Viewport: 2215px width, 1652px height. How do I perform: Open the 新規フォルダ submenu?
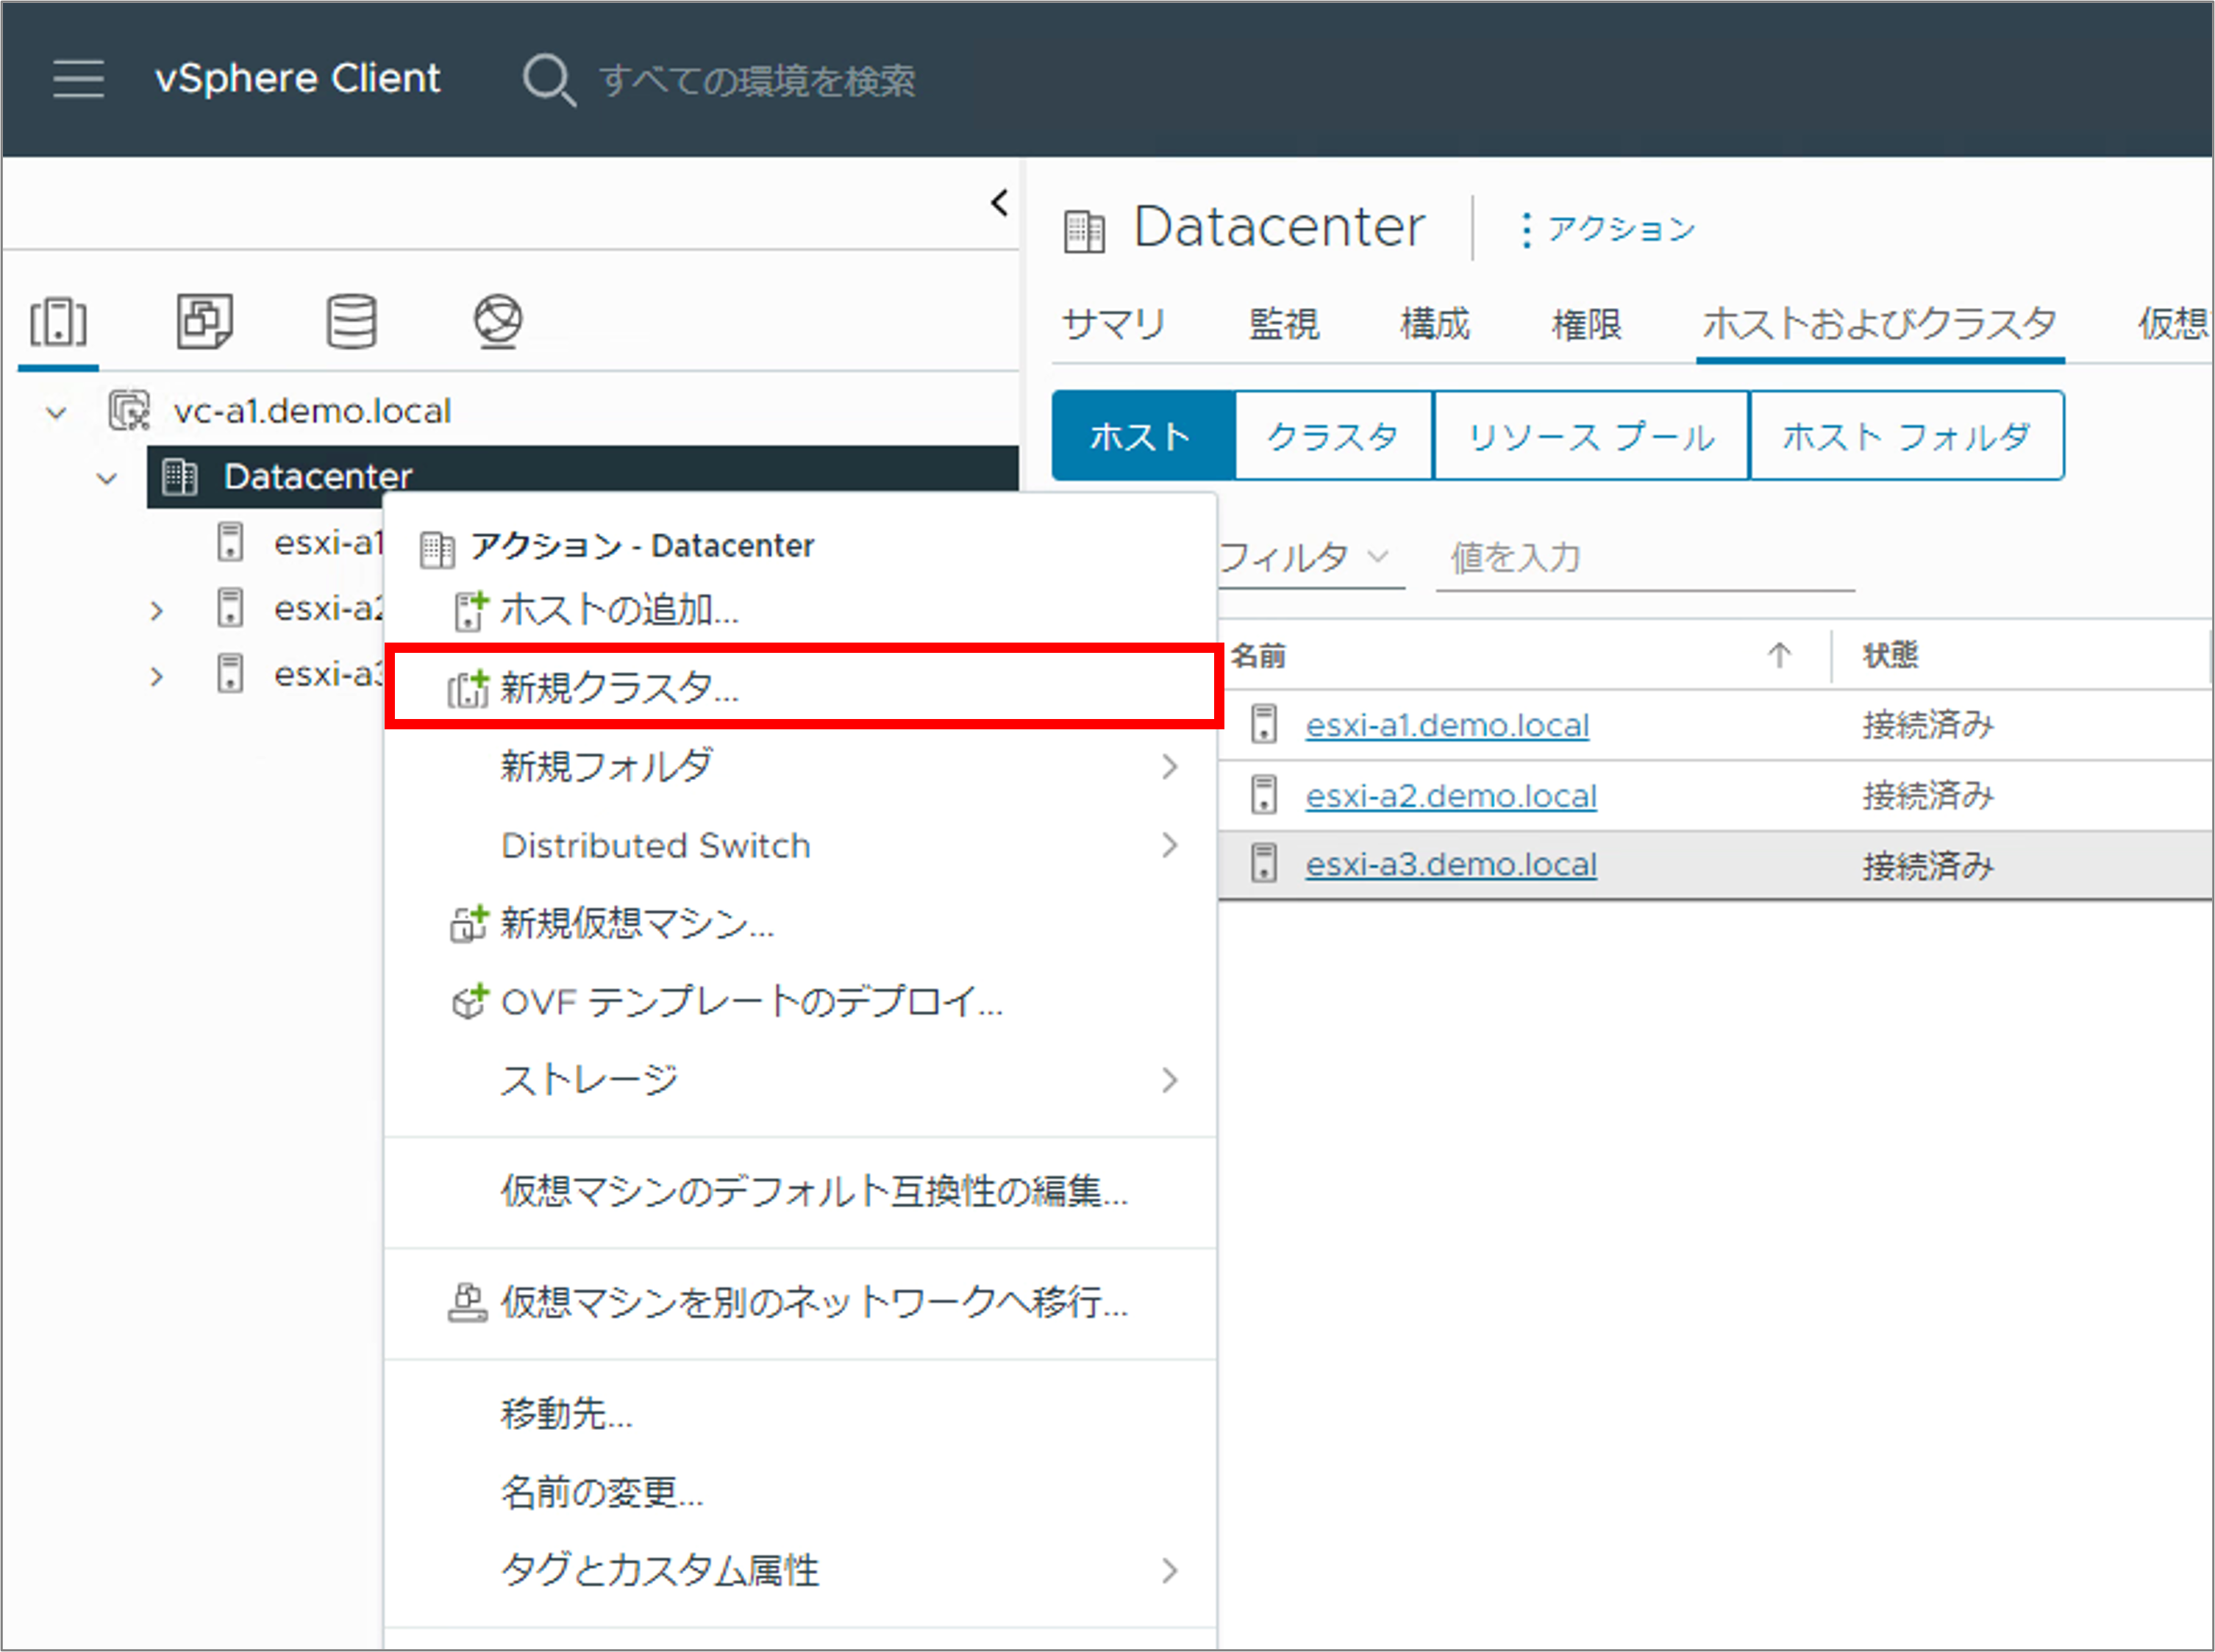tap(800, 767)
